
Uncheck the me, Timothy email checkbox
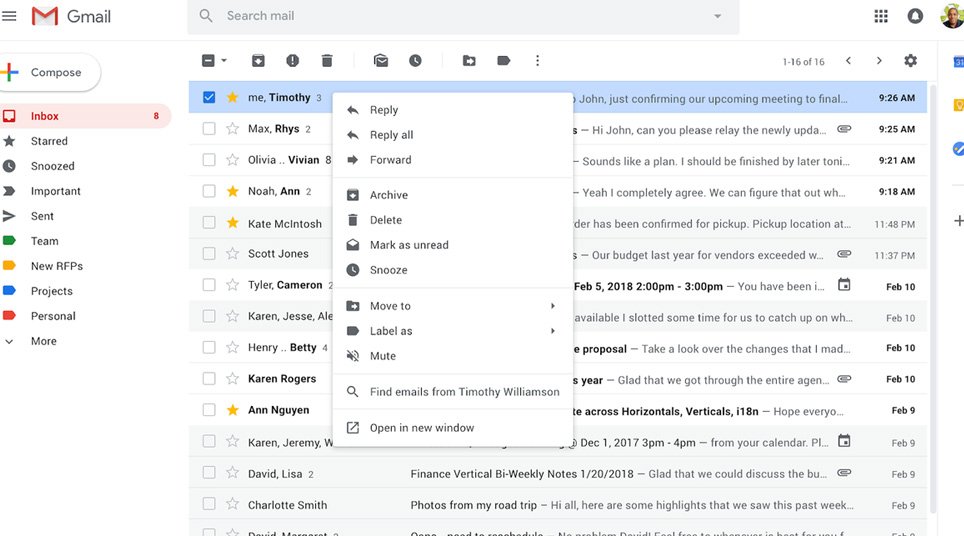209,98
